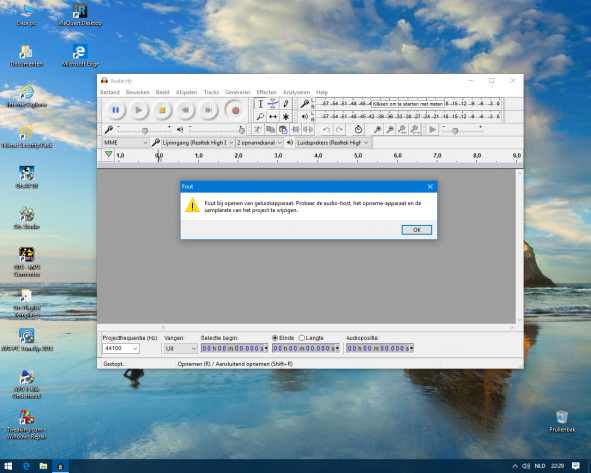Open the MME audio host dropdown
The height and width of the screenshot is (473, 591).
(x=126, y=142)
